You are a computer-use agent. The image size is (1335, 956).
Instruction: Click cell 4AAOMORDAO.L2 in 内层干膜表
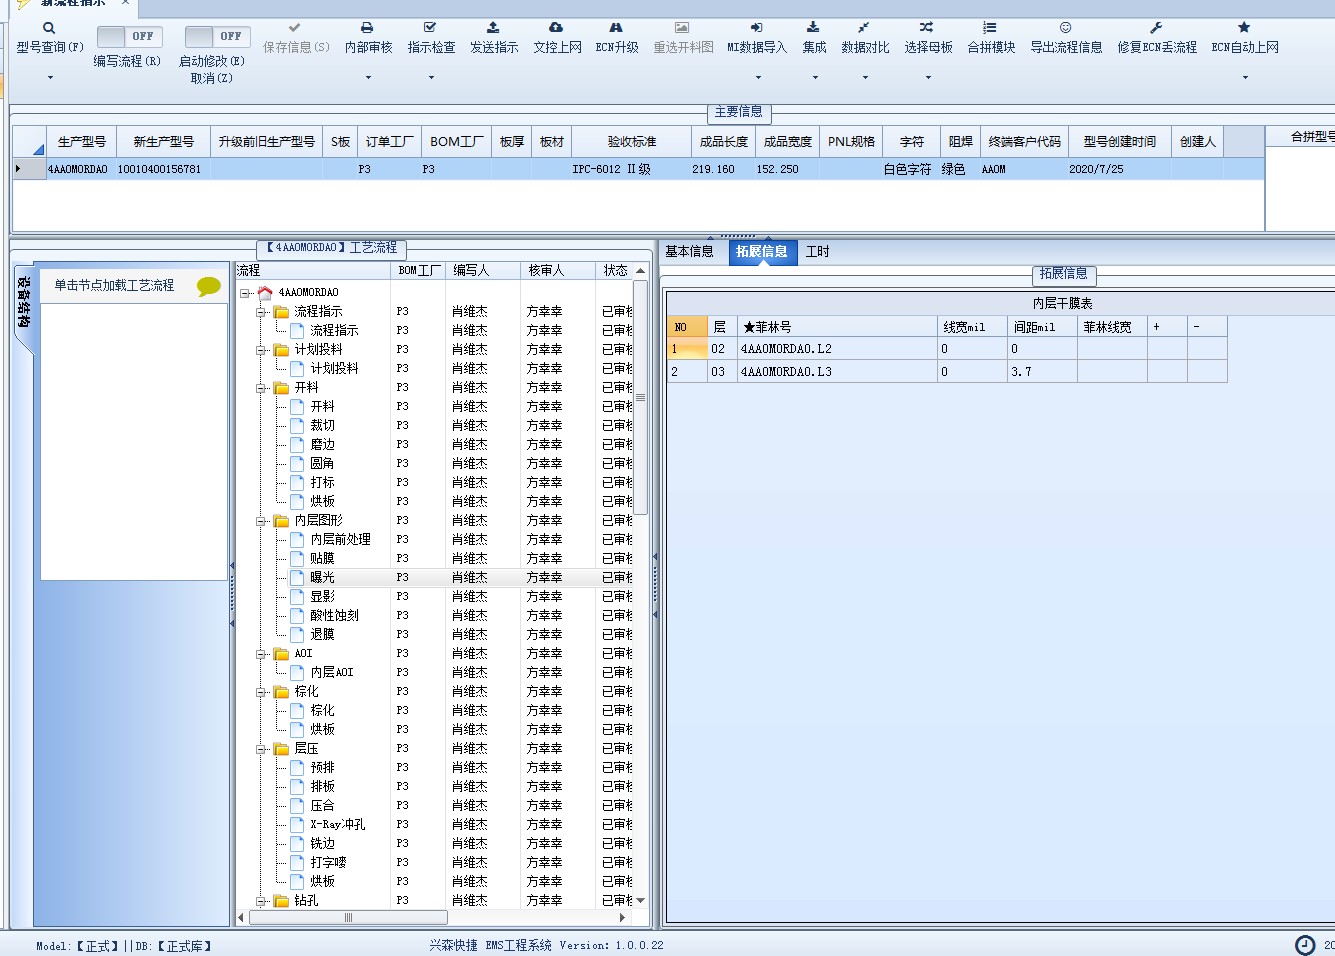click(x=837, y=349)
